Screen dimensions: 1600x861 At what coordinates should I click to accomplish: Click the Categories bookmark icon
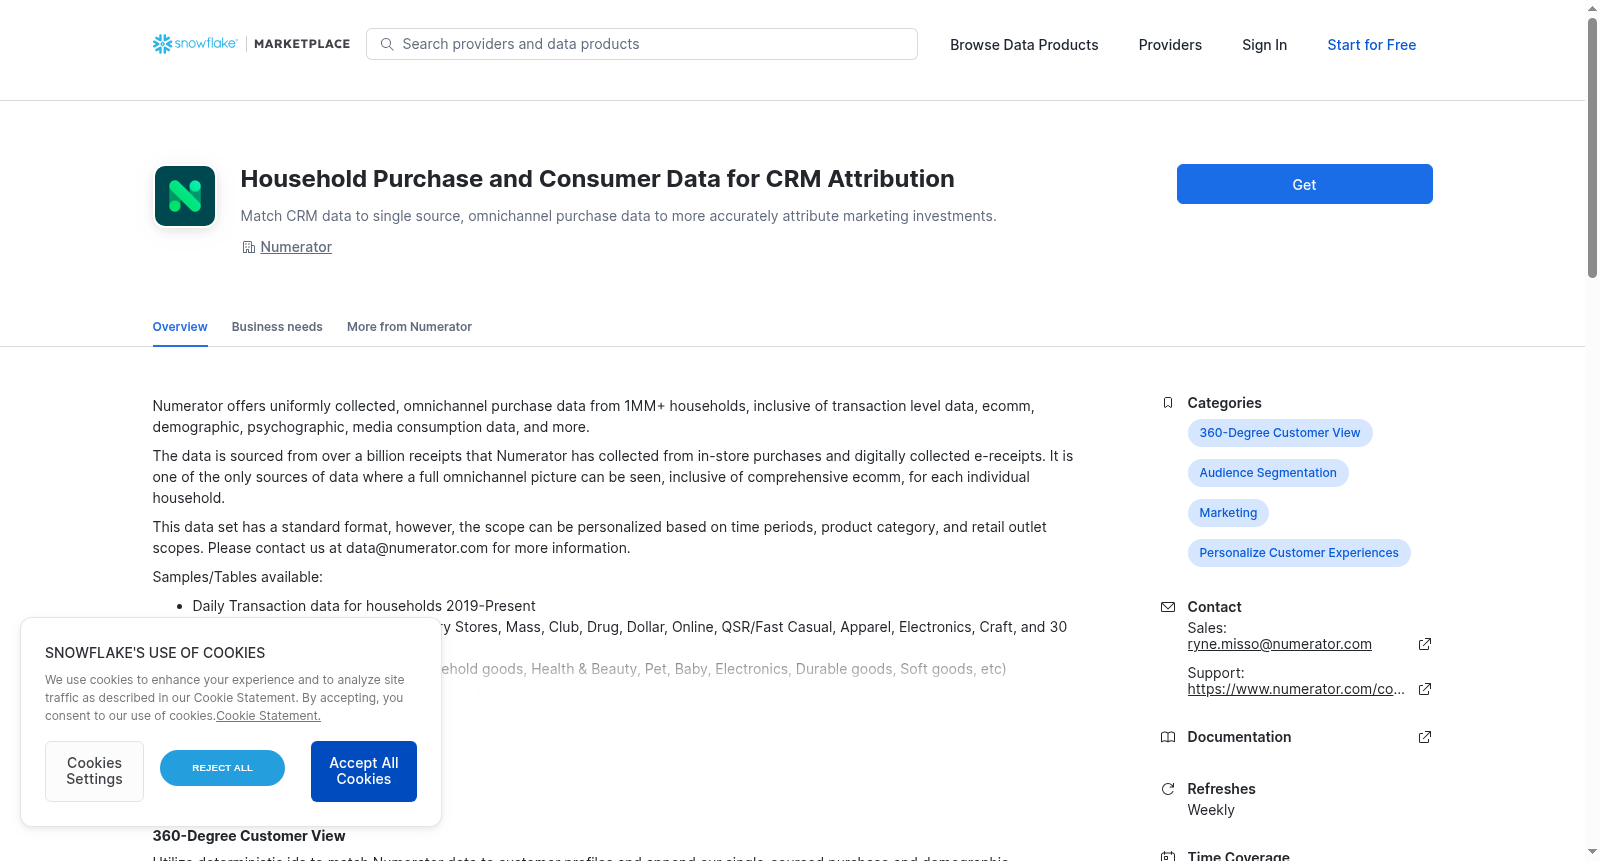point(1168,403)
